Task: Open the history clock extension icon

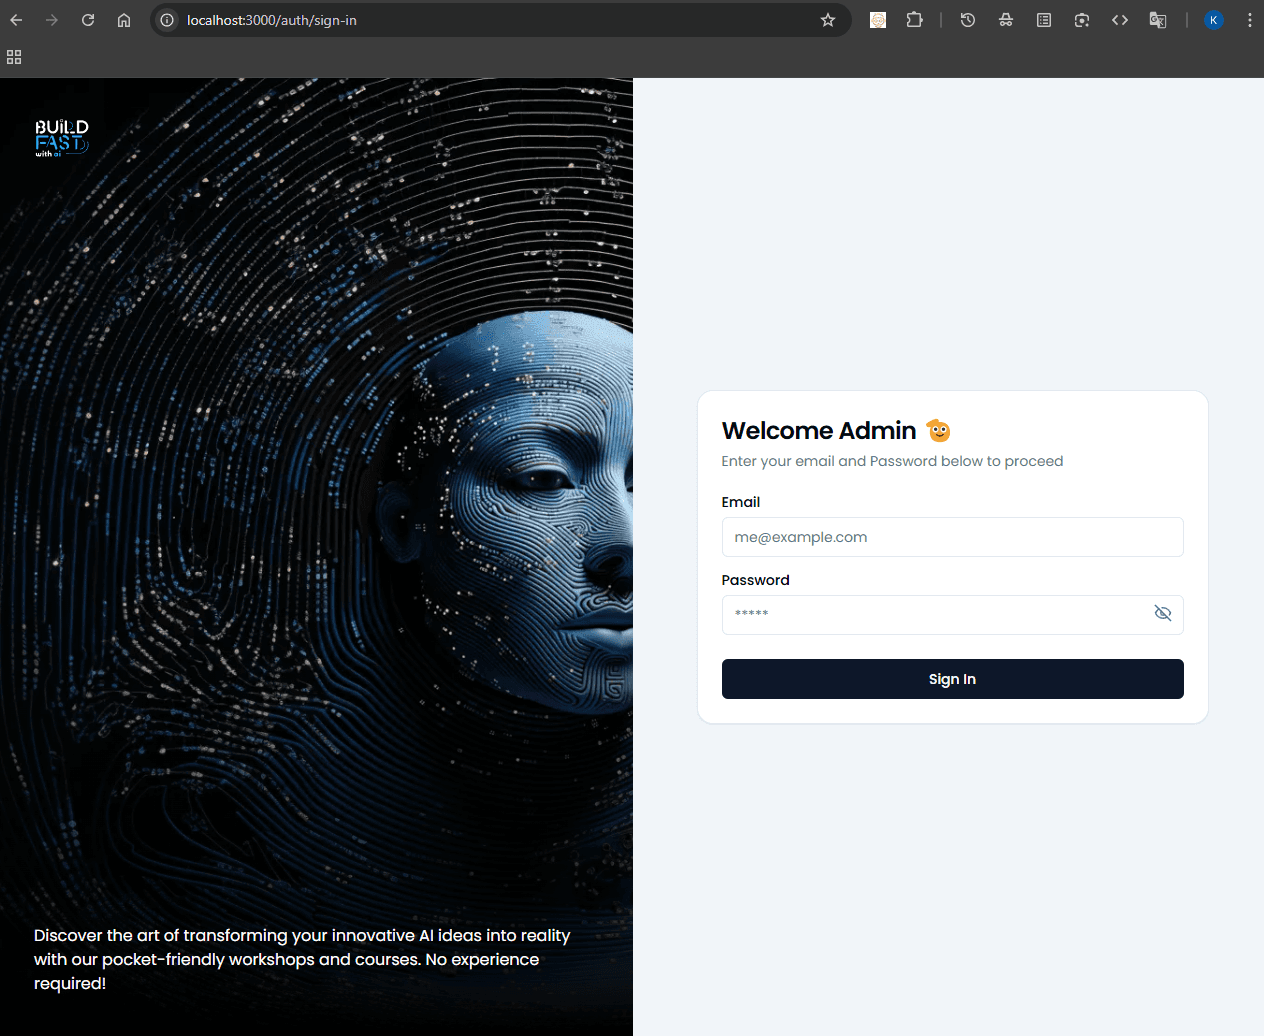Action: tap(968, 20)
